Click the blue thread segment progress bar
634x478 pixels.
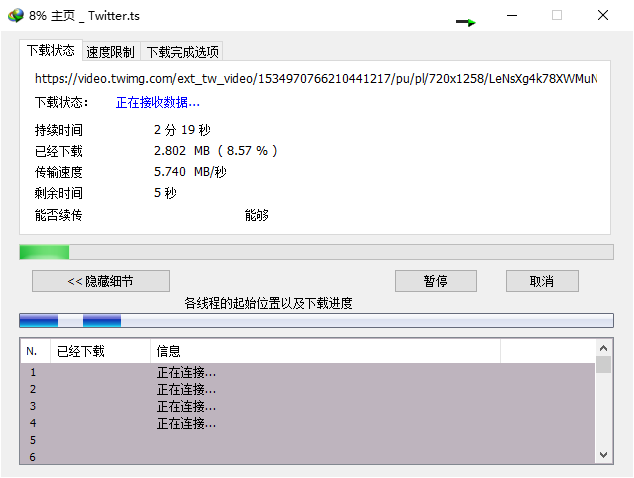(x=316, y=321)
